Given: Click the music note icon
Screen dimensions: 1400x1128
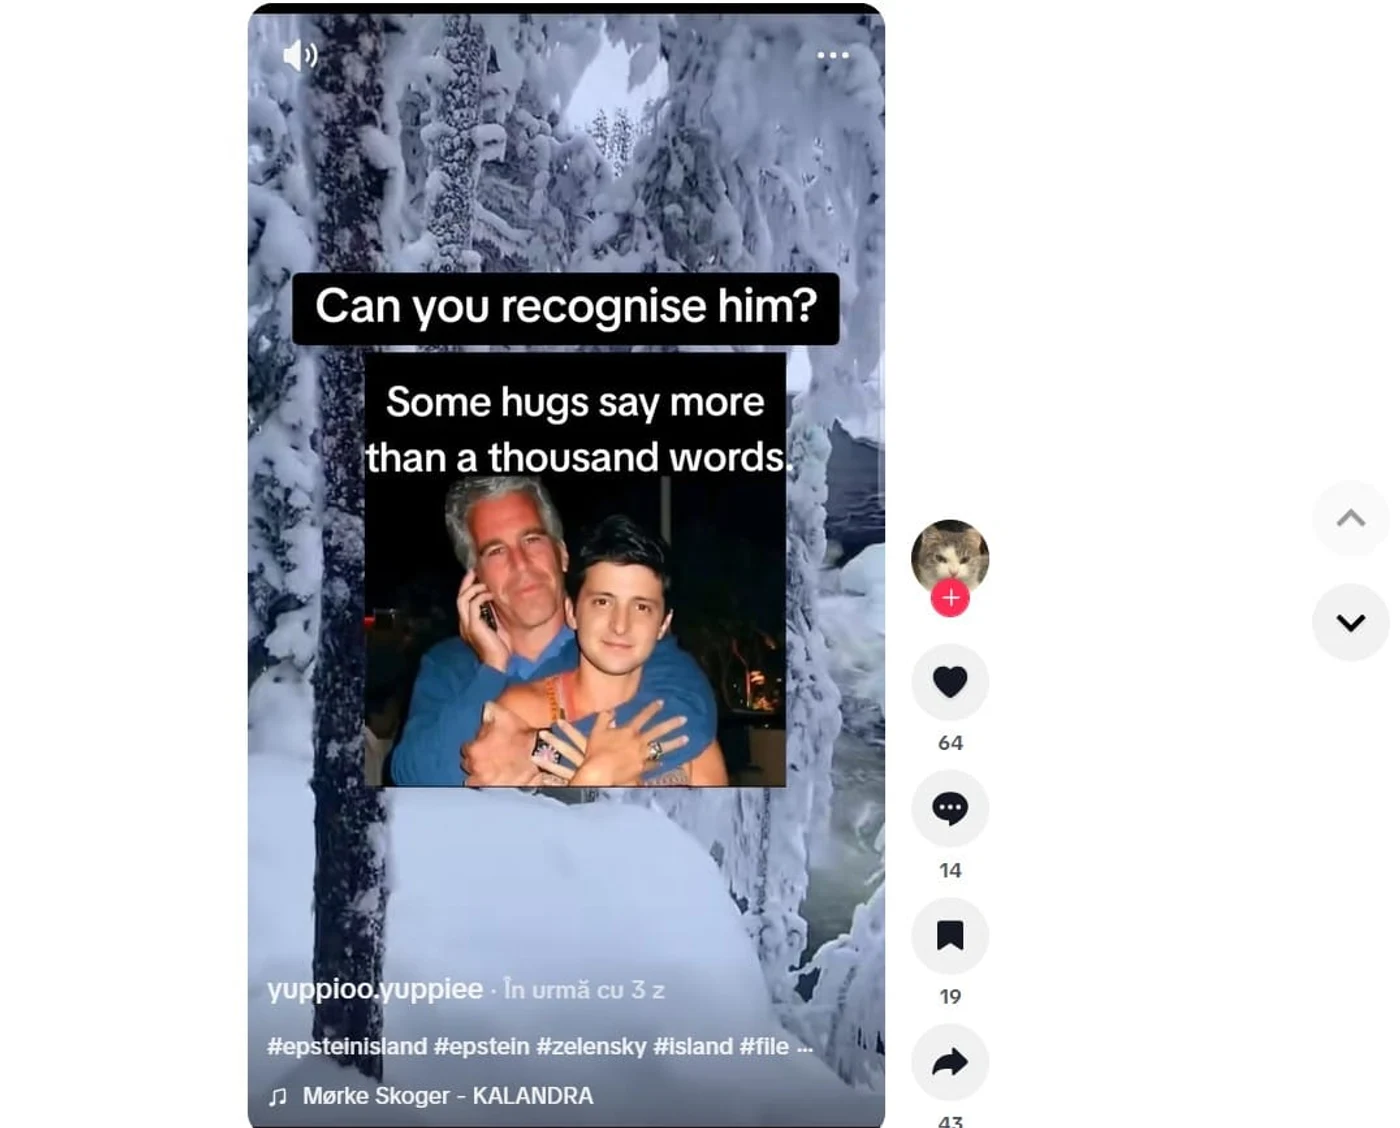Looking at the screenshot, I should point(278,1097).
